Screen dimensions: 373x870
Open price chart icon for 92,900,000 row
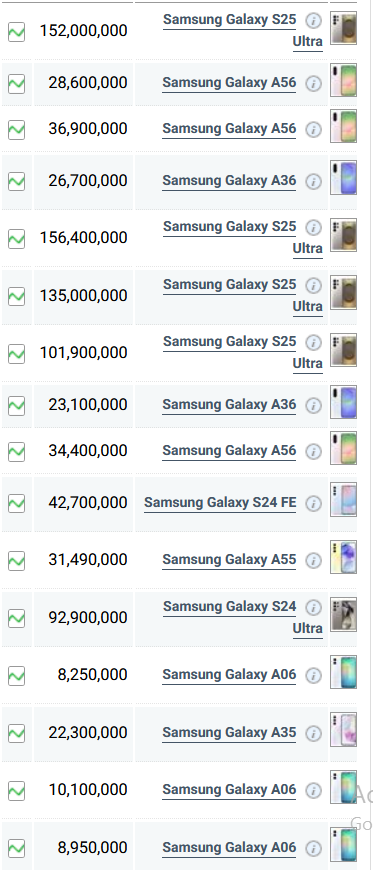pyautogui.click(x=17, y=618)
